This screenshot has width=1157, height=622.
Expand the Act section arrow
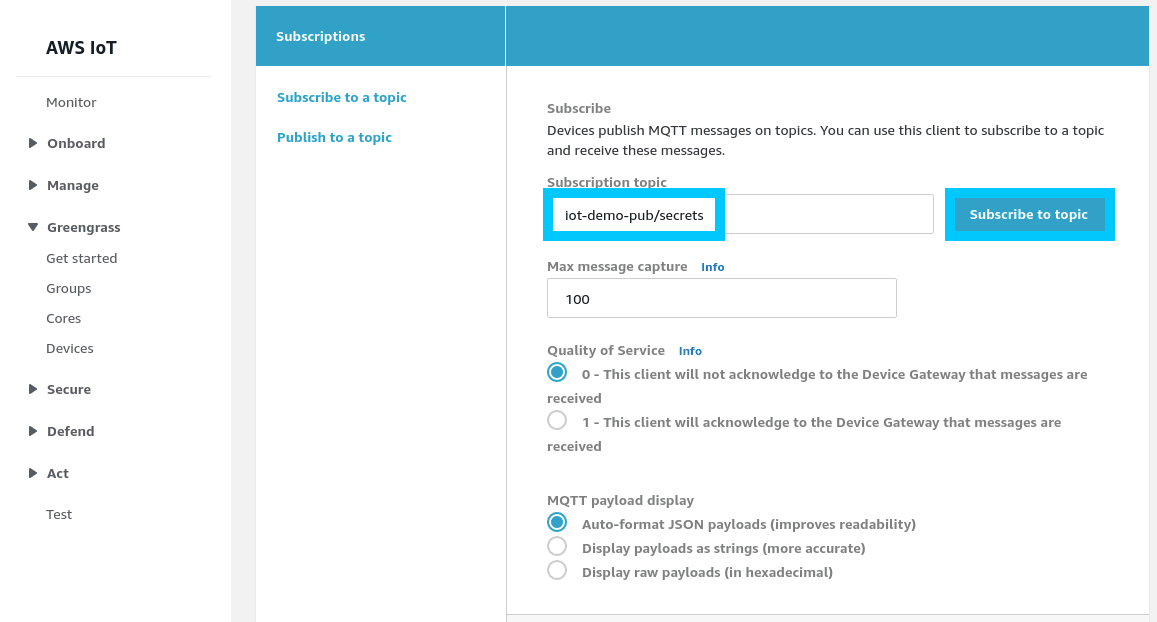[x=34, y=473]
